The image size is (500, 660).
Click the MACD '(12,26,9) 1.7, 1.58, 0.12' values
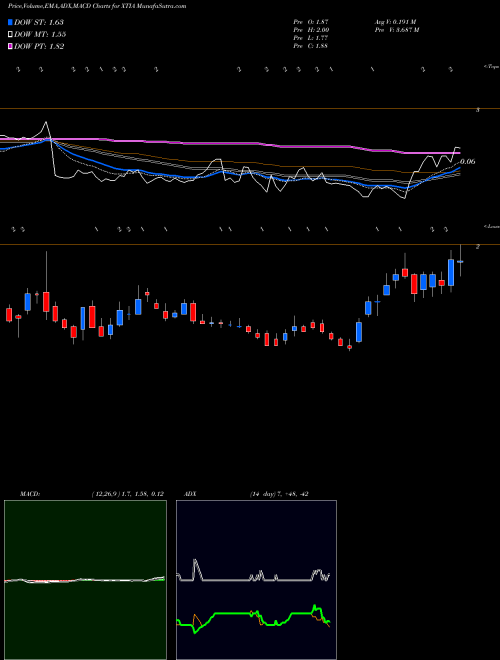coord(128,494)
